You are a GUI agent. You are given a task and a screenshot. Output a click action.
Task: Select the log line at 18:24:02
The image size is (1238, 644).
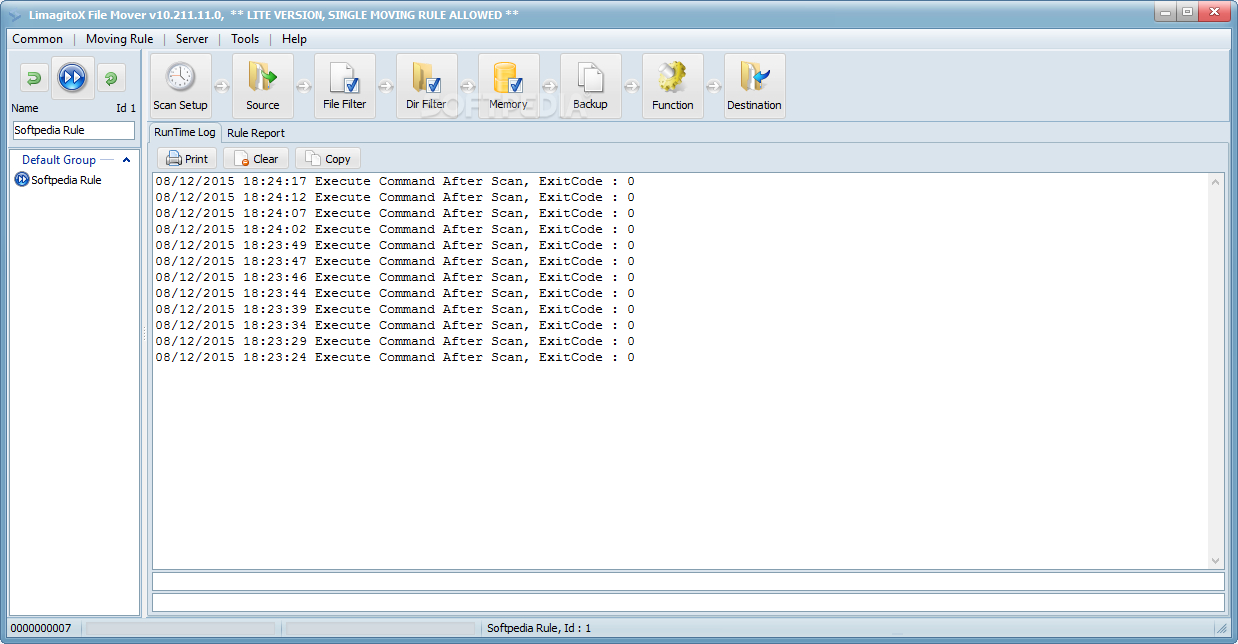(395, 229)
